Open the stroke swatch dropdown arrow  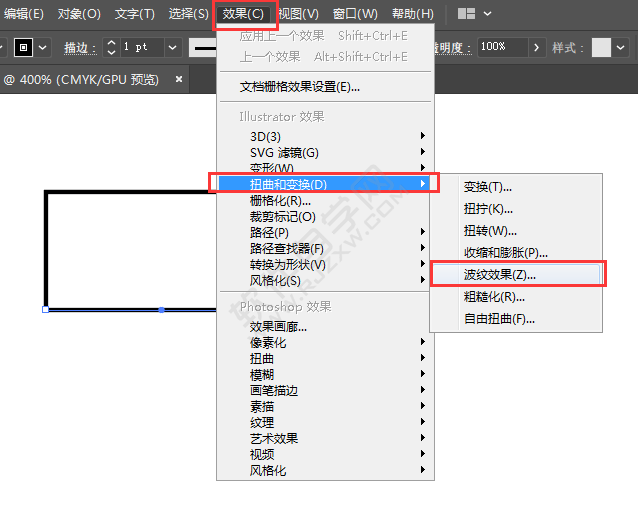pos(42,48)
